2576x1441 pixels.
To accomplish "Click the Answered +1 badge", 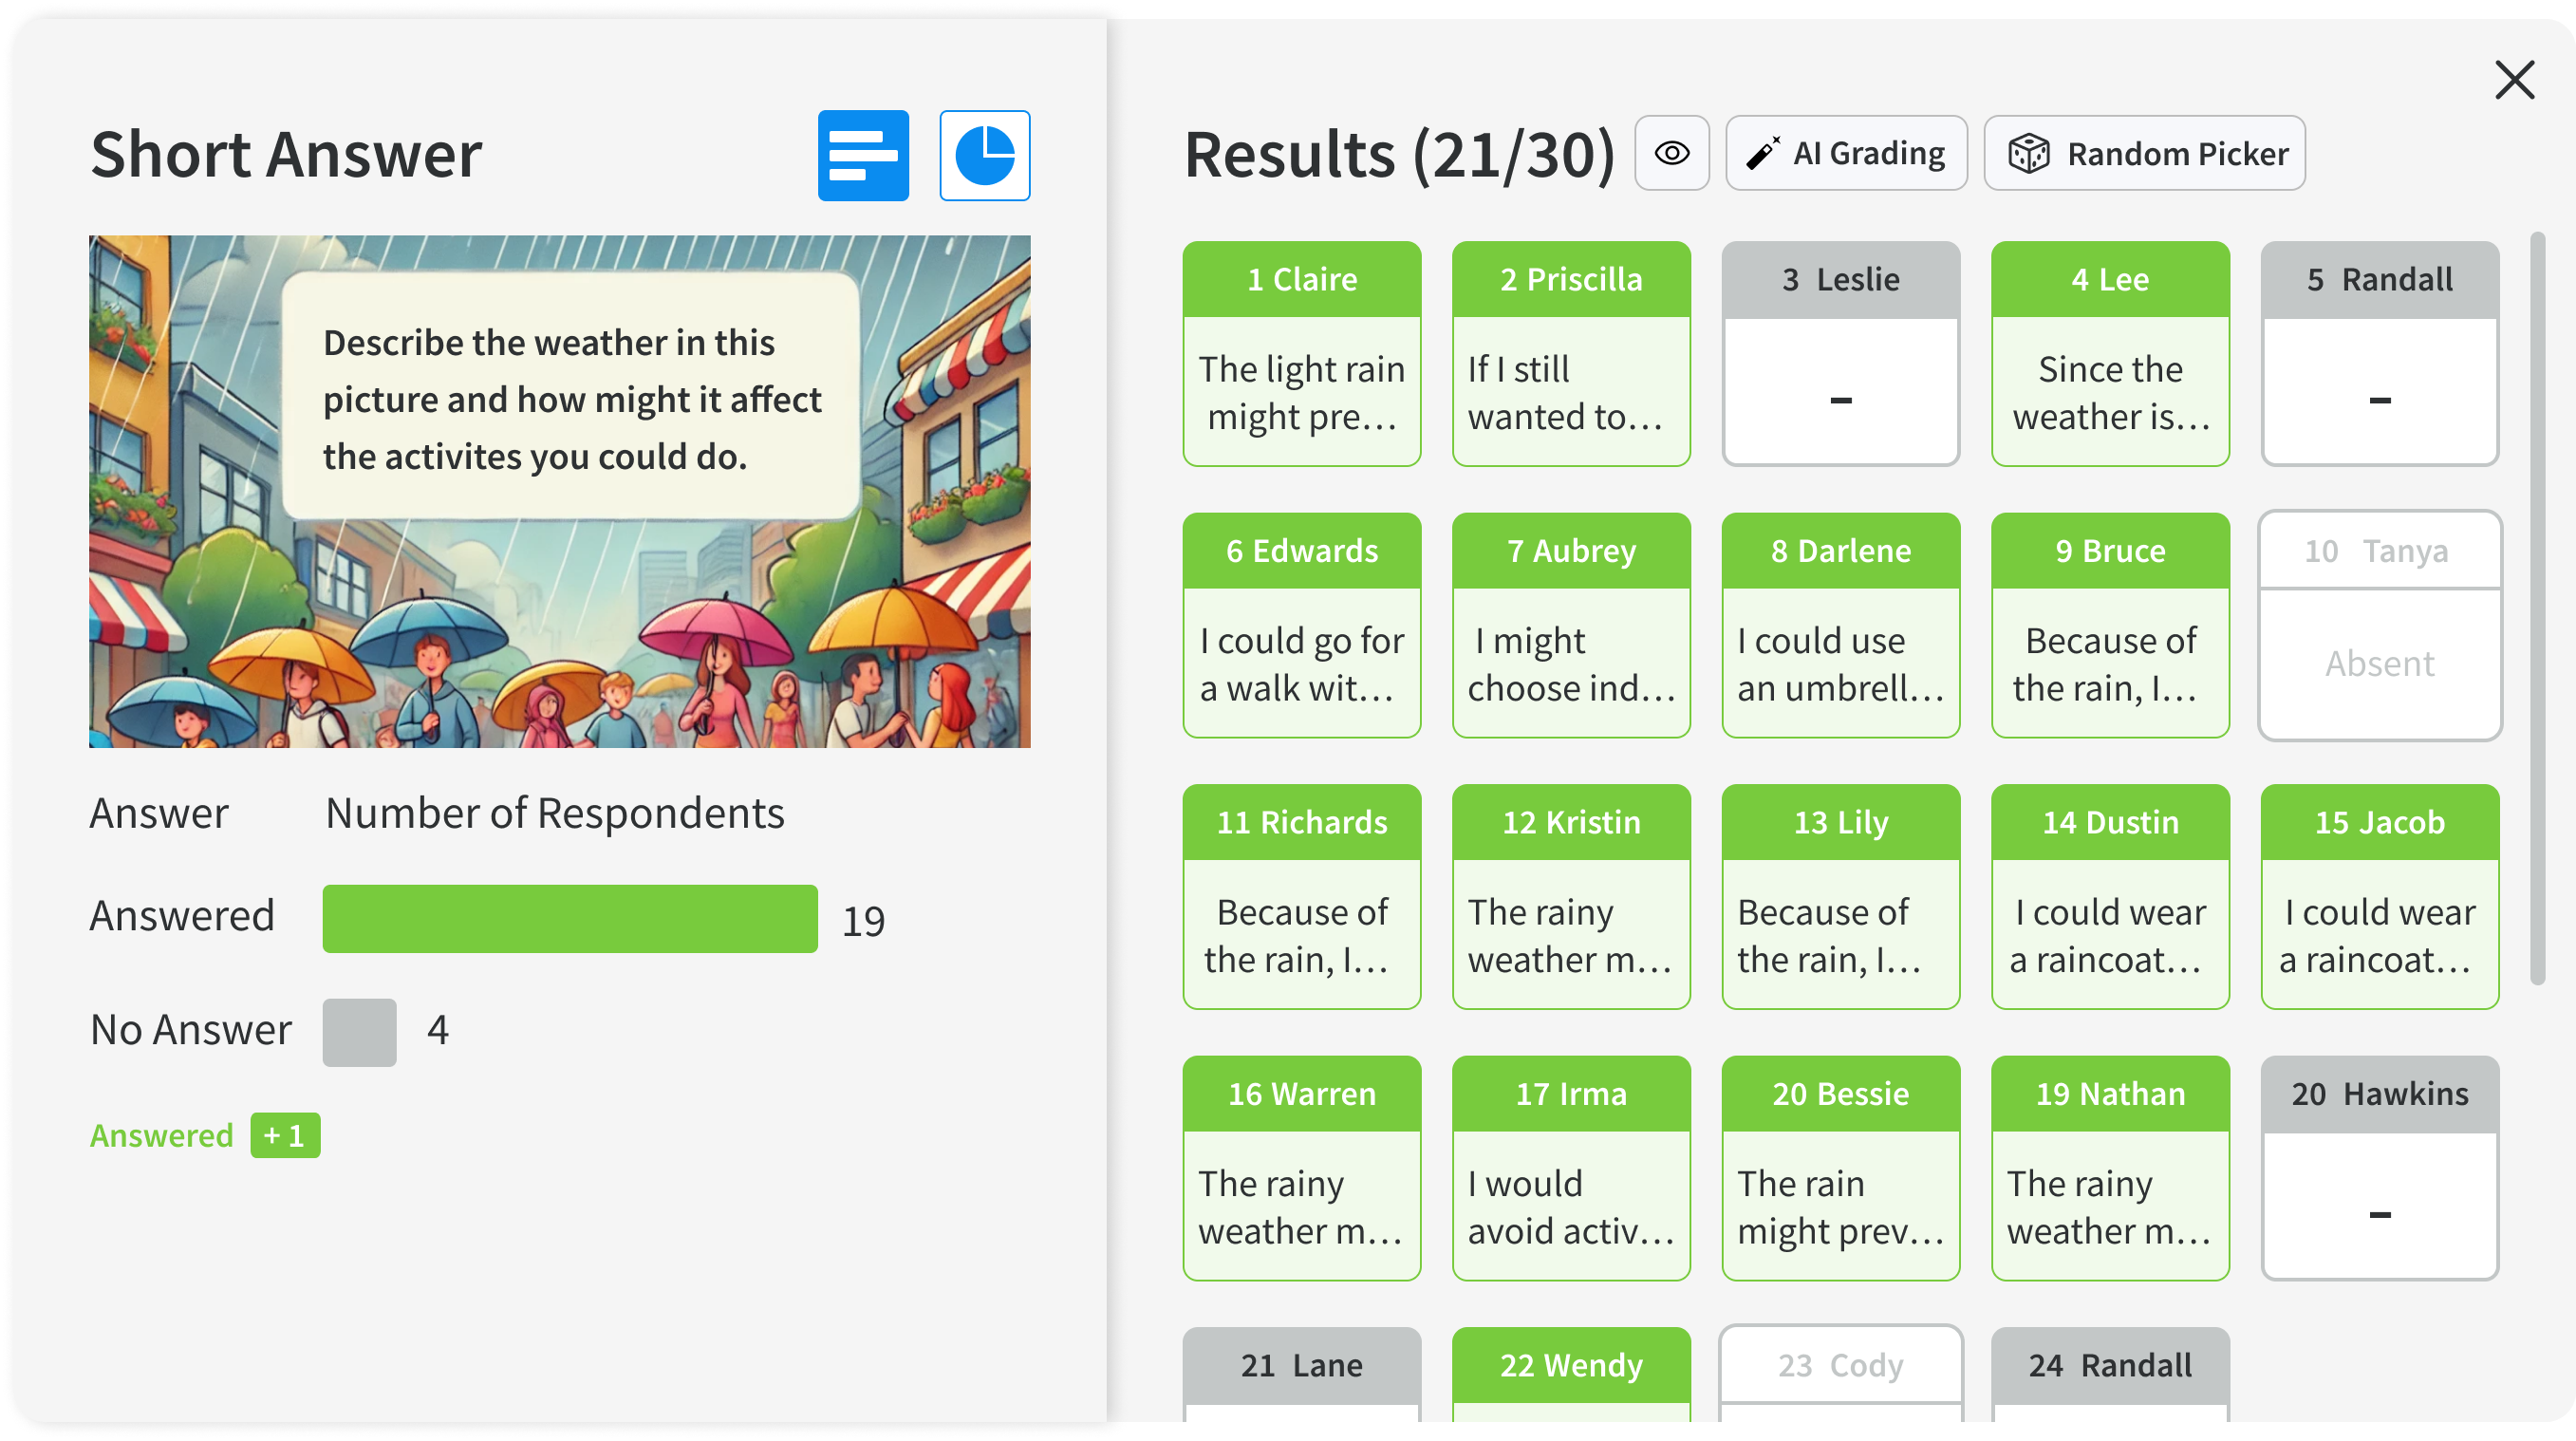I will coord(285,1135).
